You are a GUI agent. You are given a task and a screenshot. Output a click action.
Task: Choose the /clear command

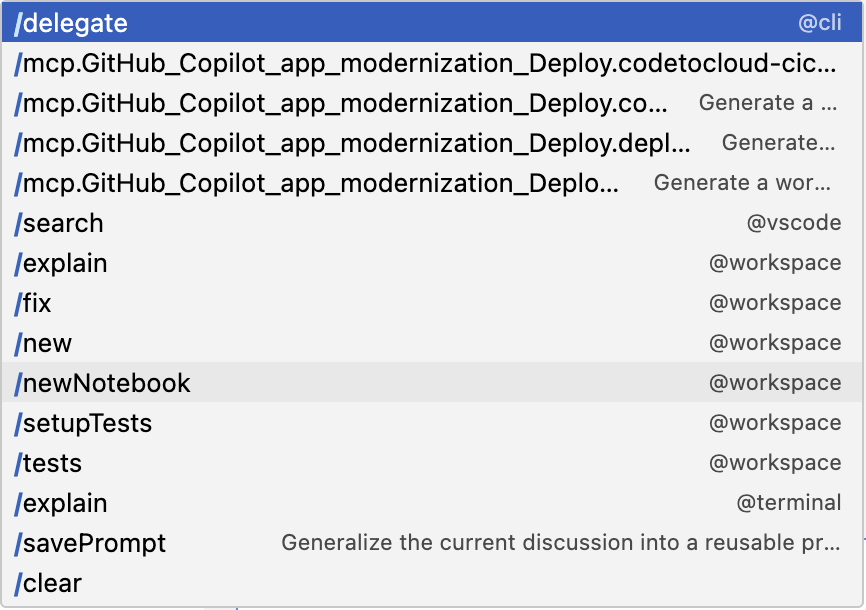pos(49,583)
